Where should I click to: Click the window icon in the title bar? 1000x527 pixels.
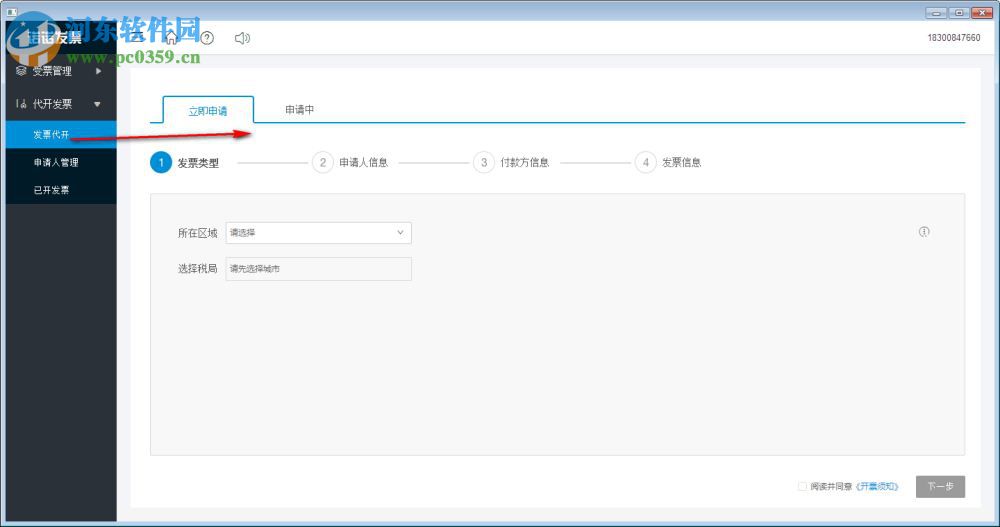[x=11, y=11]
